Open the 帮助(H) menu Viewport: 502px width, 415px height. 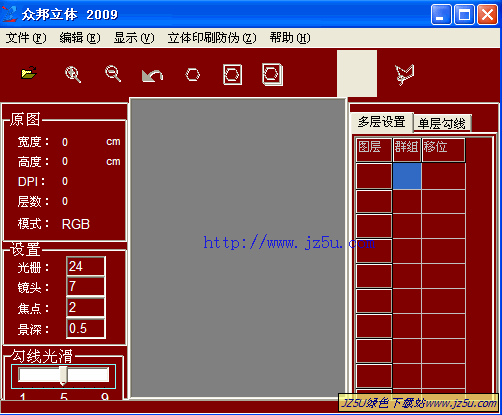[290, 38]
